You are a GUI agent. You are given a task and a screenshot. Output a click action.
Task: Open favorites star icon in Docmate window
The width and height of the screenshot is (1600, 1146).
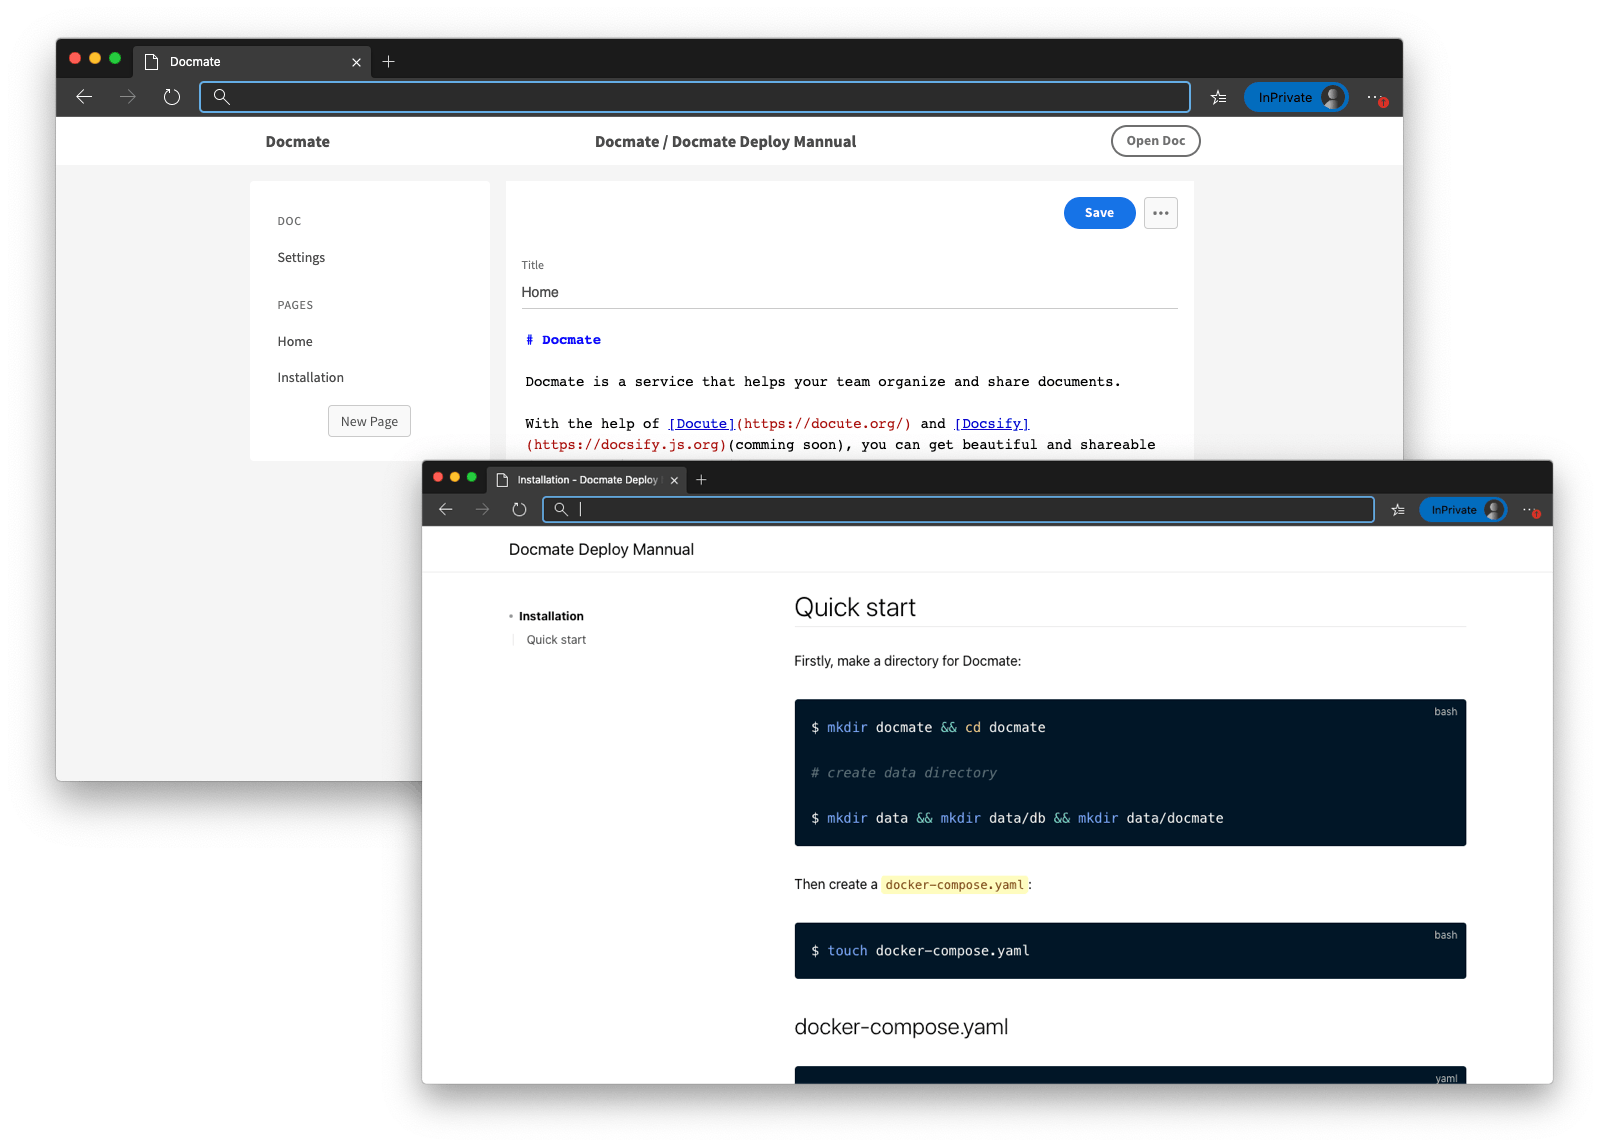click(x=1218, y=97)
